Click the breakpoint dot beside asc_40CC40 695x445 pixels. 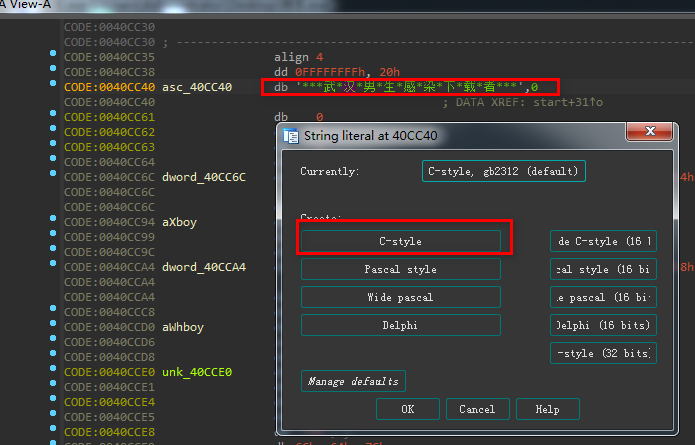click(x=51, y=87)
